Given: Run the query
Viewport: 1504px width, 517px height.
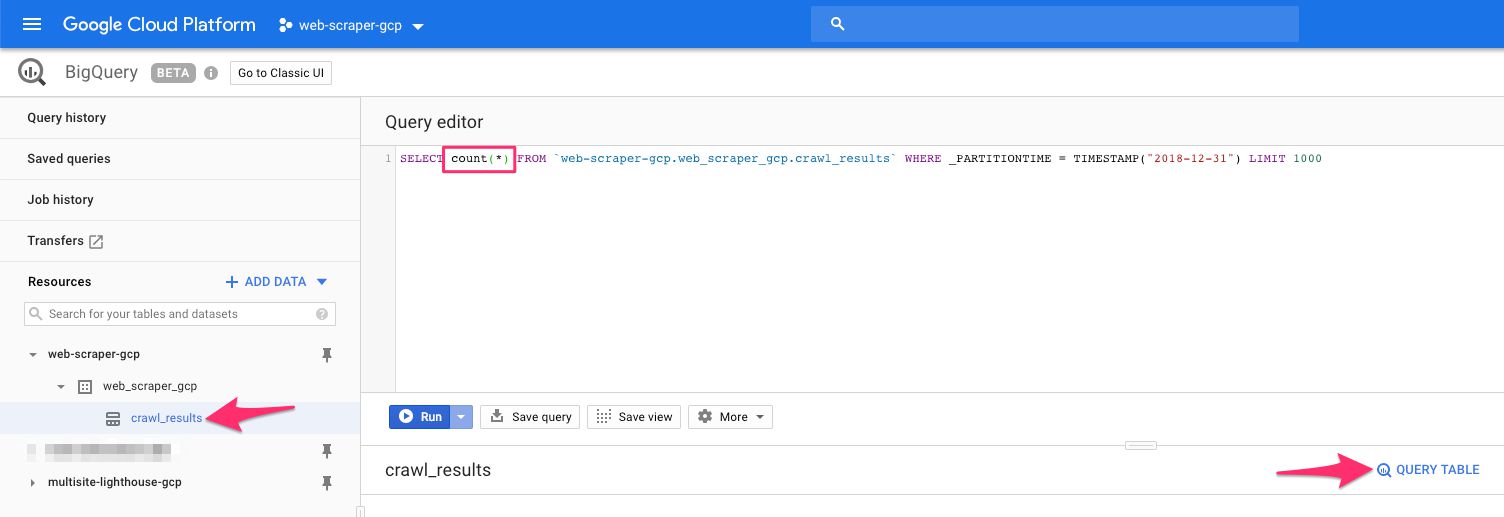Looking at the screenshot, I should coord(420,417).
